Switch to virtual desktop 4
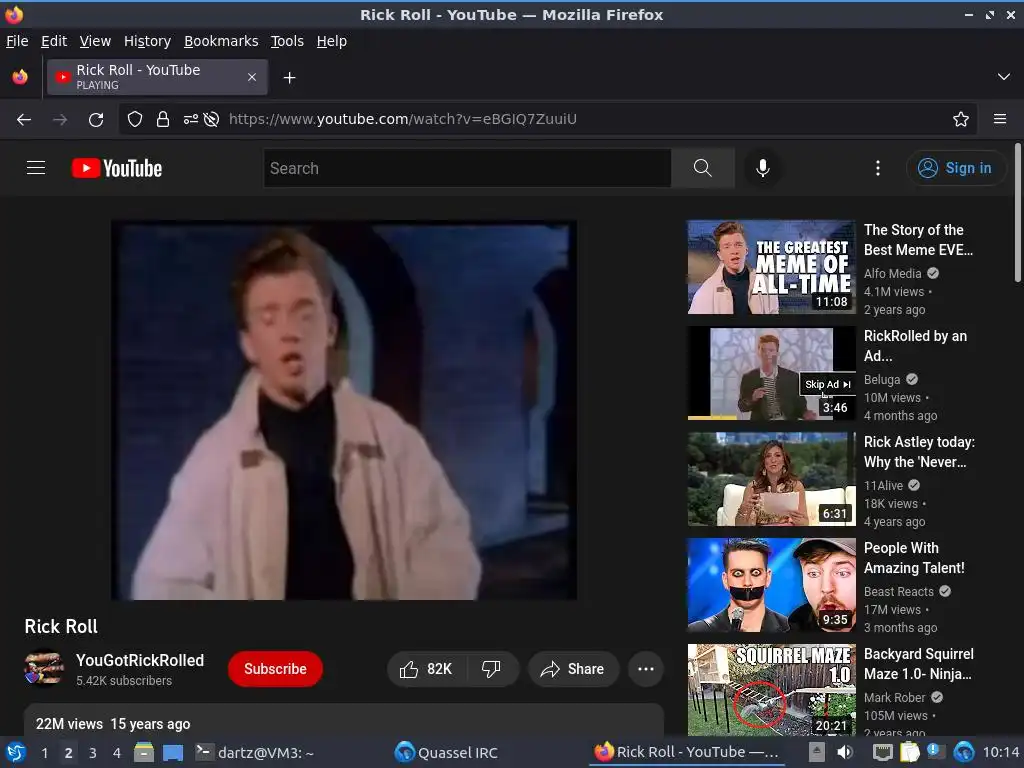1024x768 pixels. pyautogui.click(x=117, y=753)
